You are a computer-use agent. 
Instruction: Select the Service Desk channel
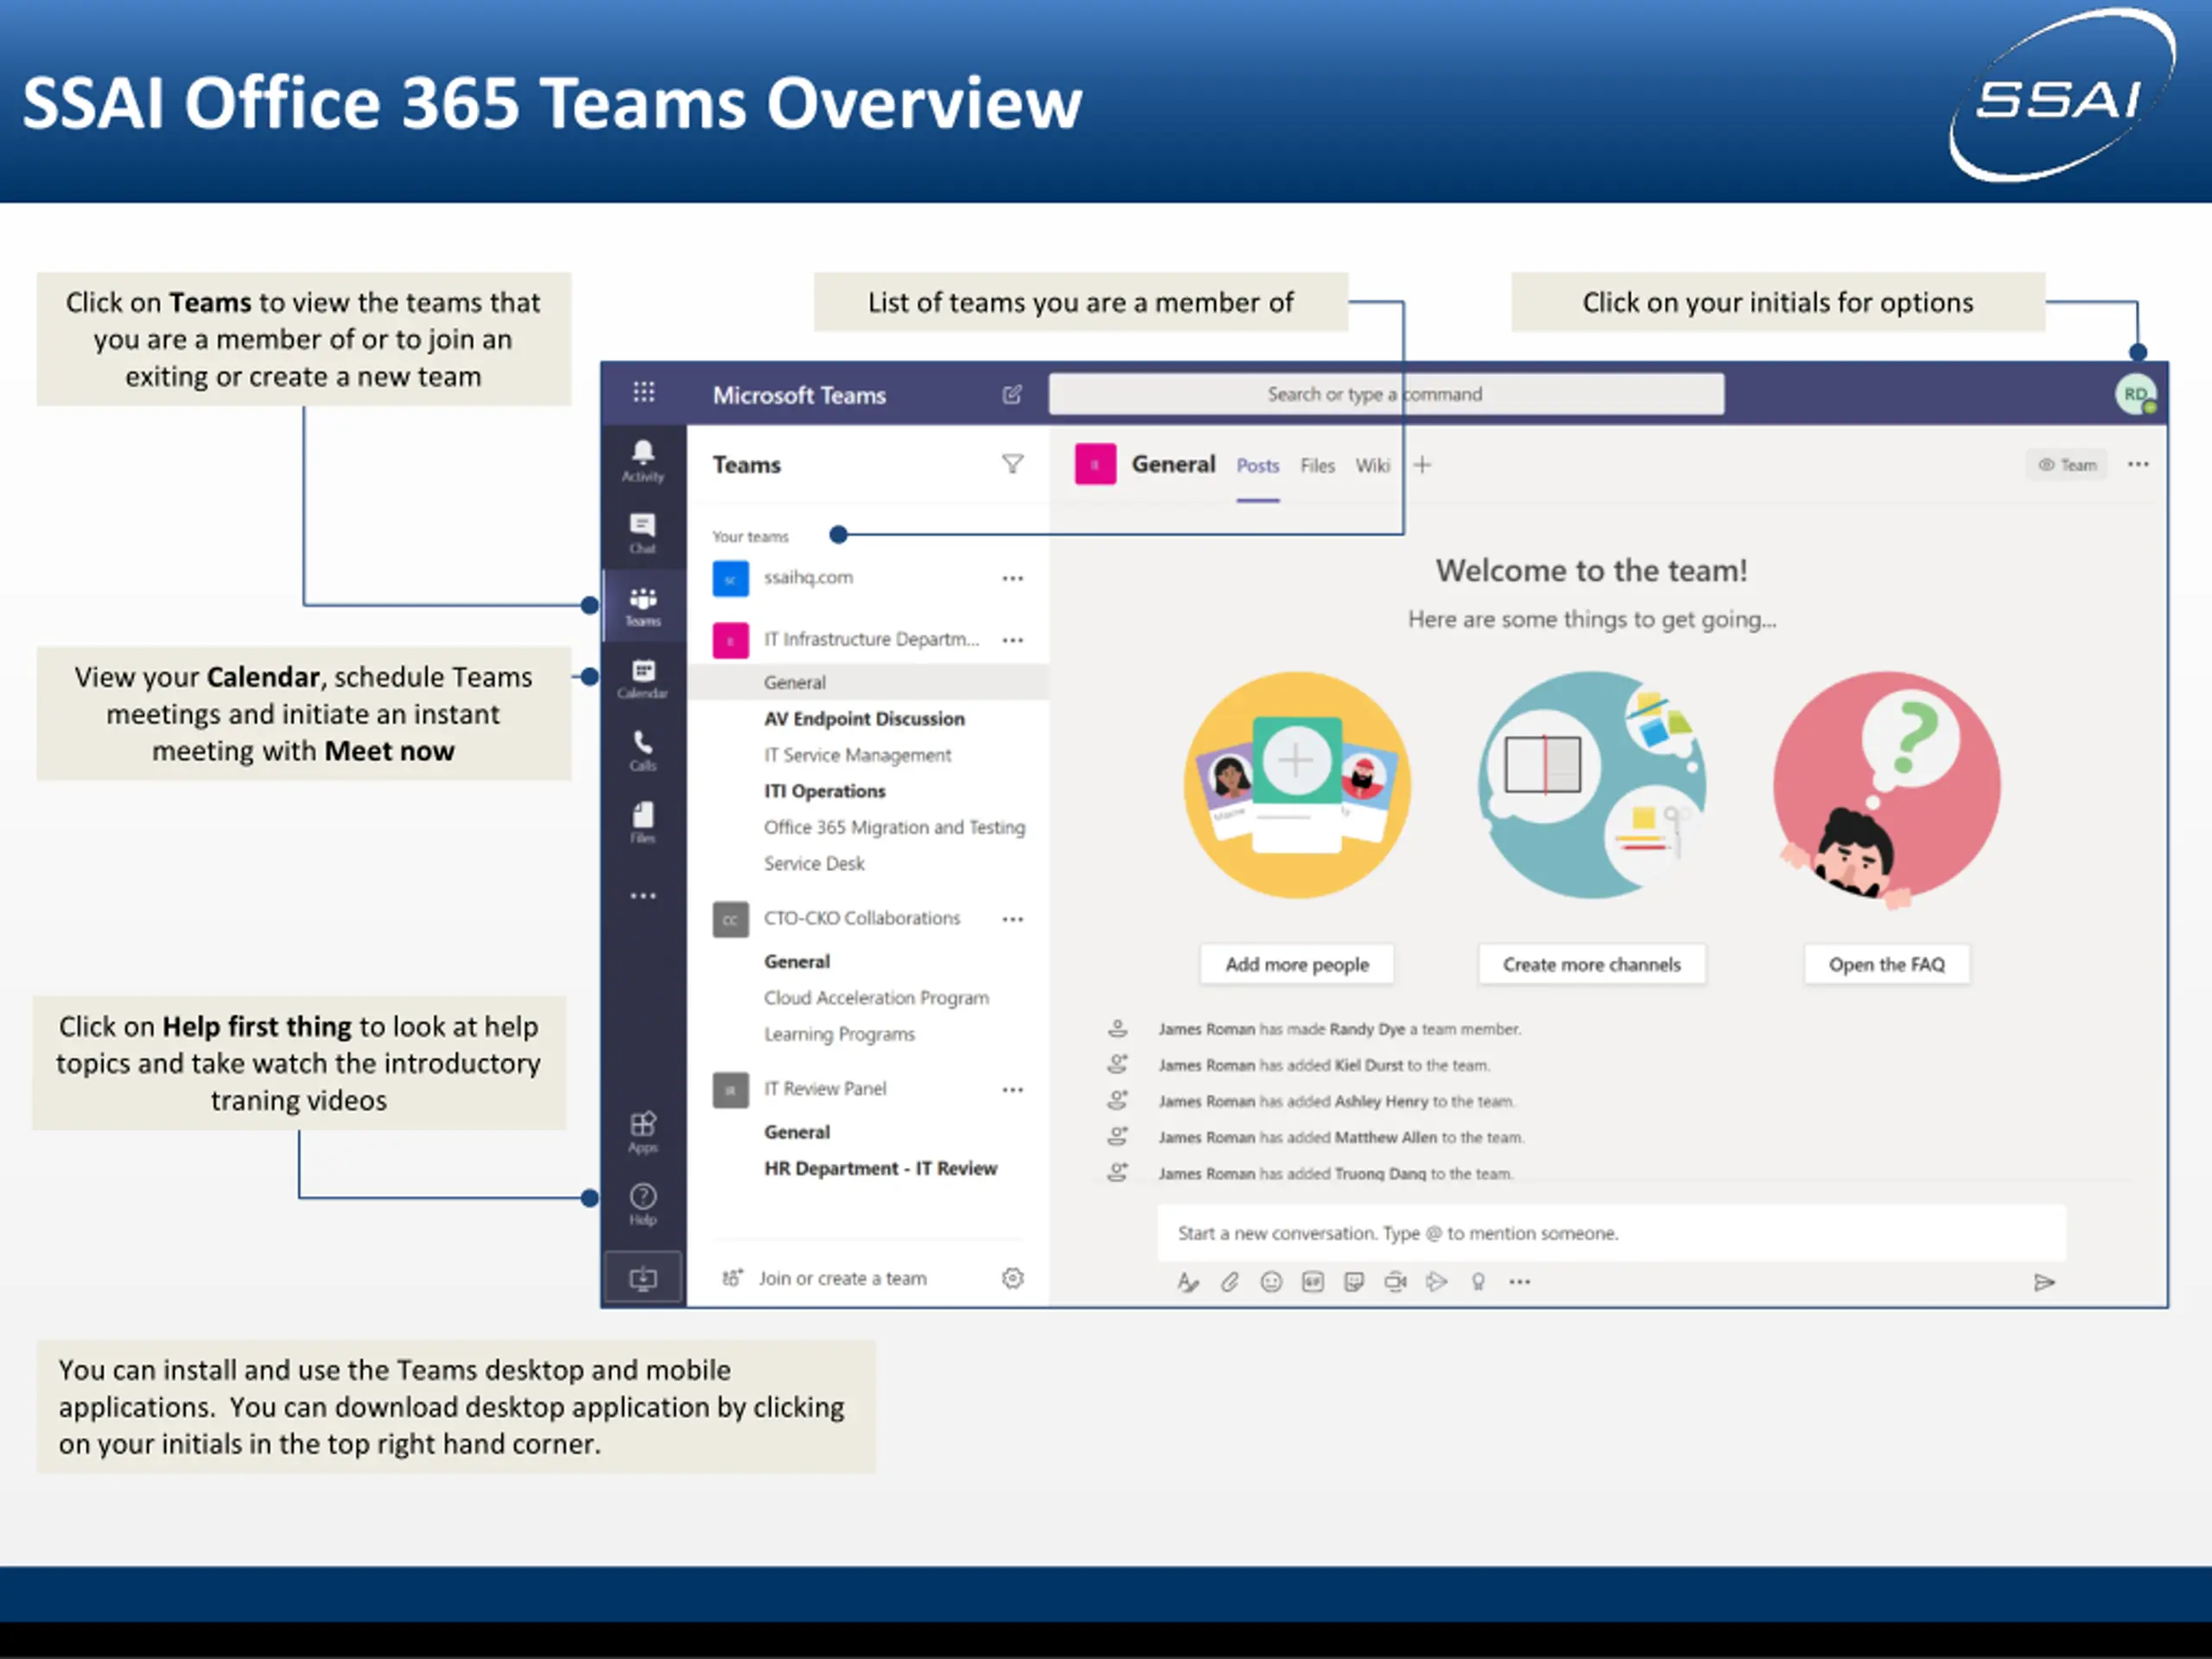[x=814, y=863]
